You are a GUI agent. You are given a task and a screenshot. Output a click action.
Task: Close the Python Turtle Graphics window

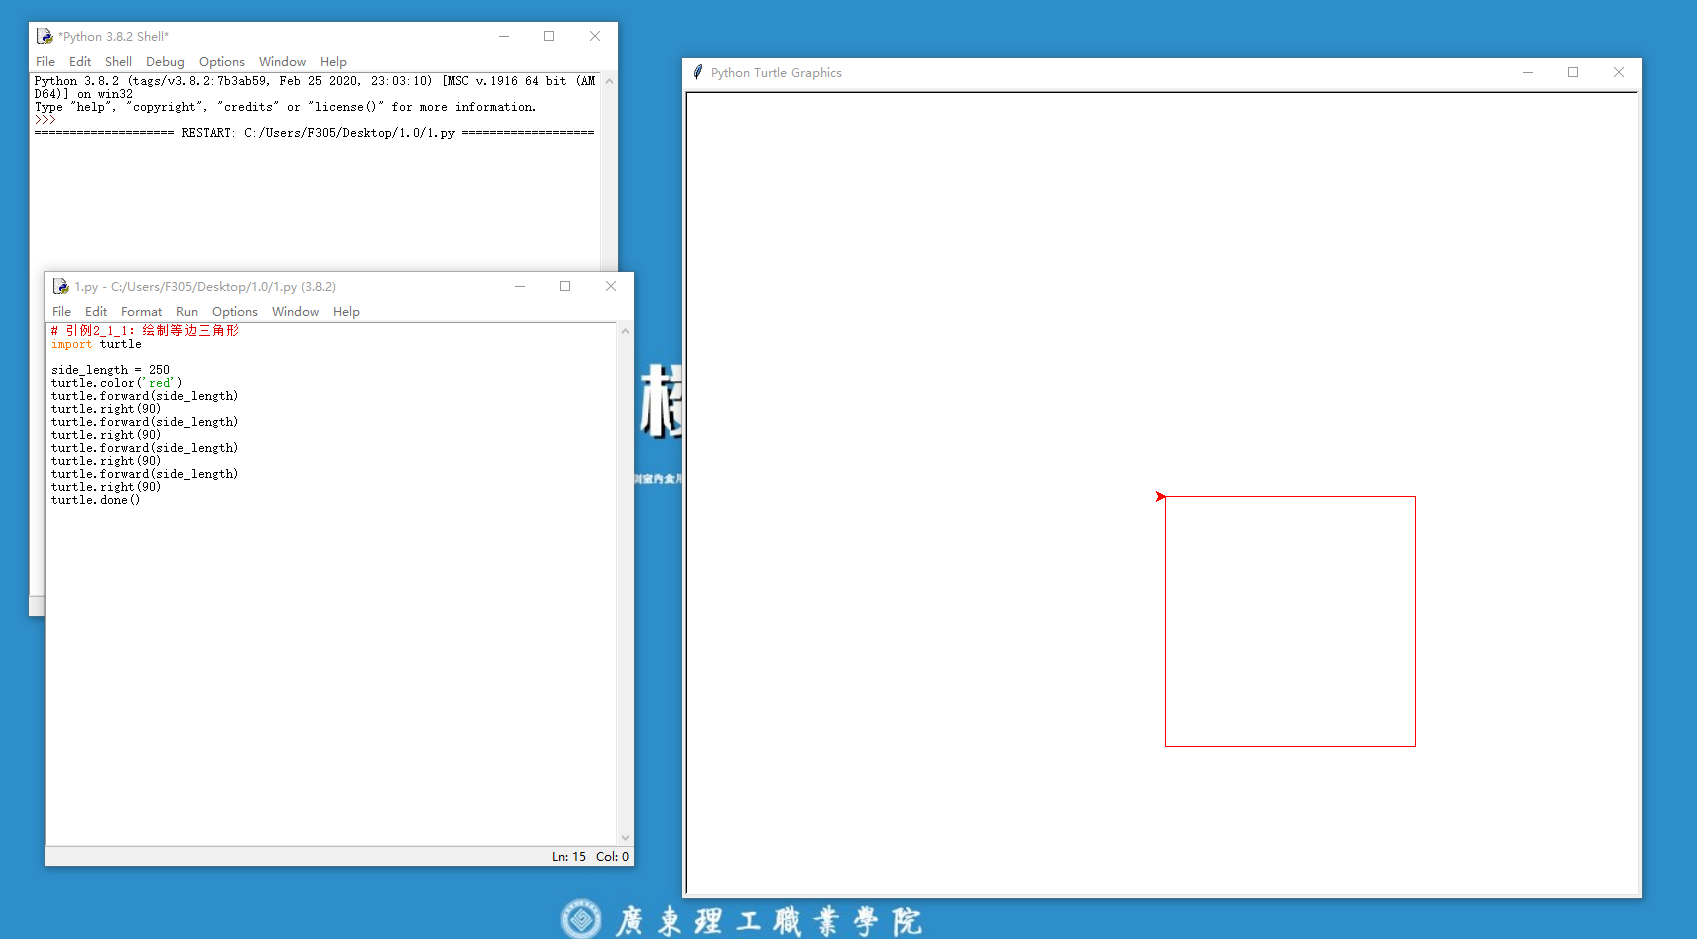pyautogui.click(x=1619, y=72)
